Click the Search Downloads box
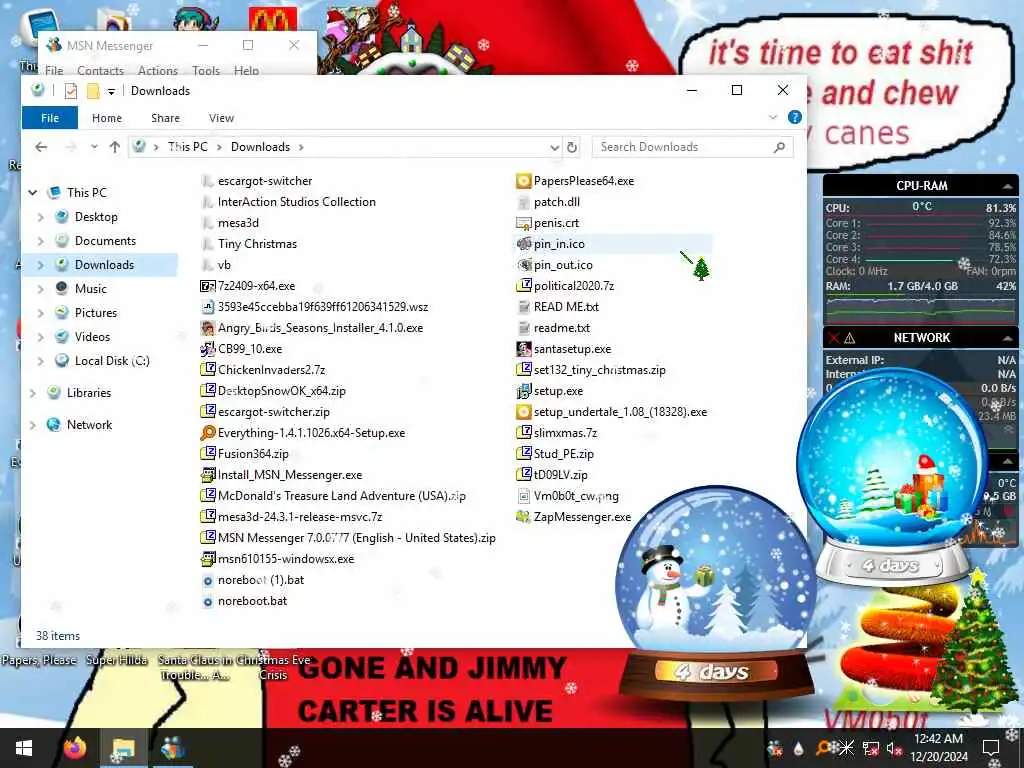The width and height of the screenshot is (1024, 768). pos(692,147)
